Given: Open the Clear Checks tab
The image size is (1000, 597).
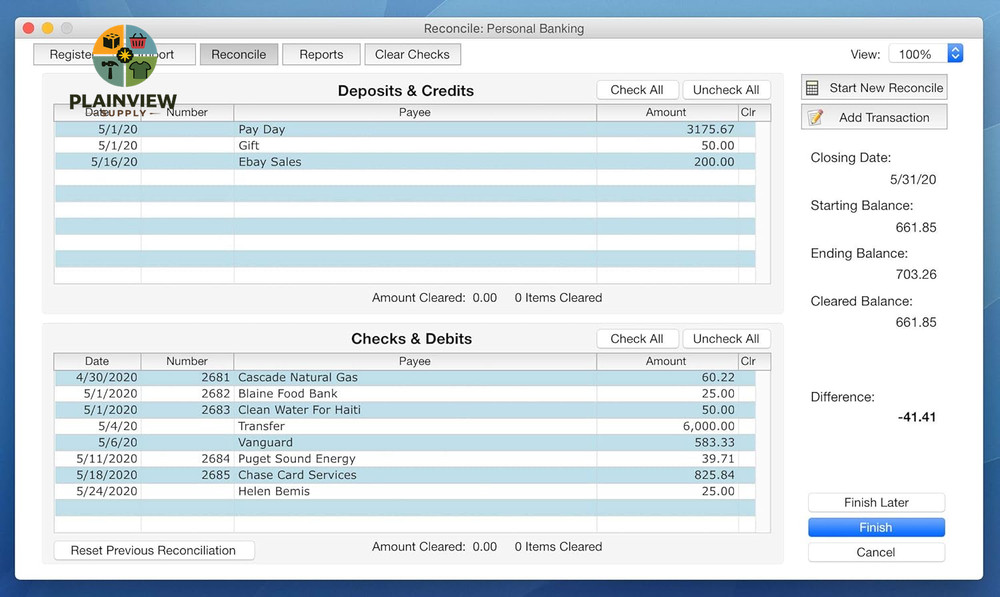Looking at the screenshot, I should point(413,54).
